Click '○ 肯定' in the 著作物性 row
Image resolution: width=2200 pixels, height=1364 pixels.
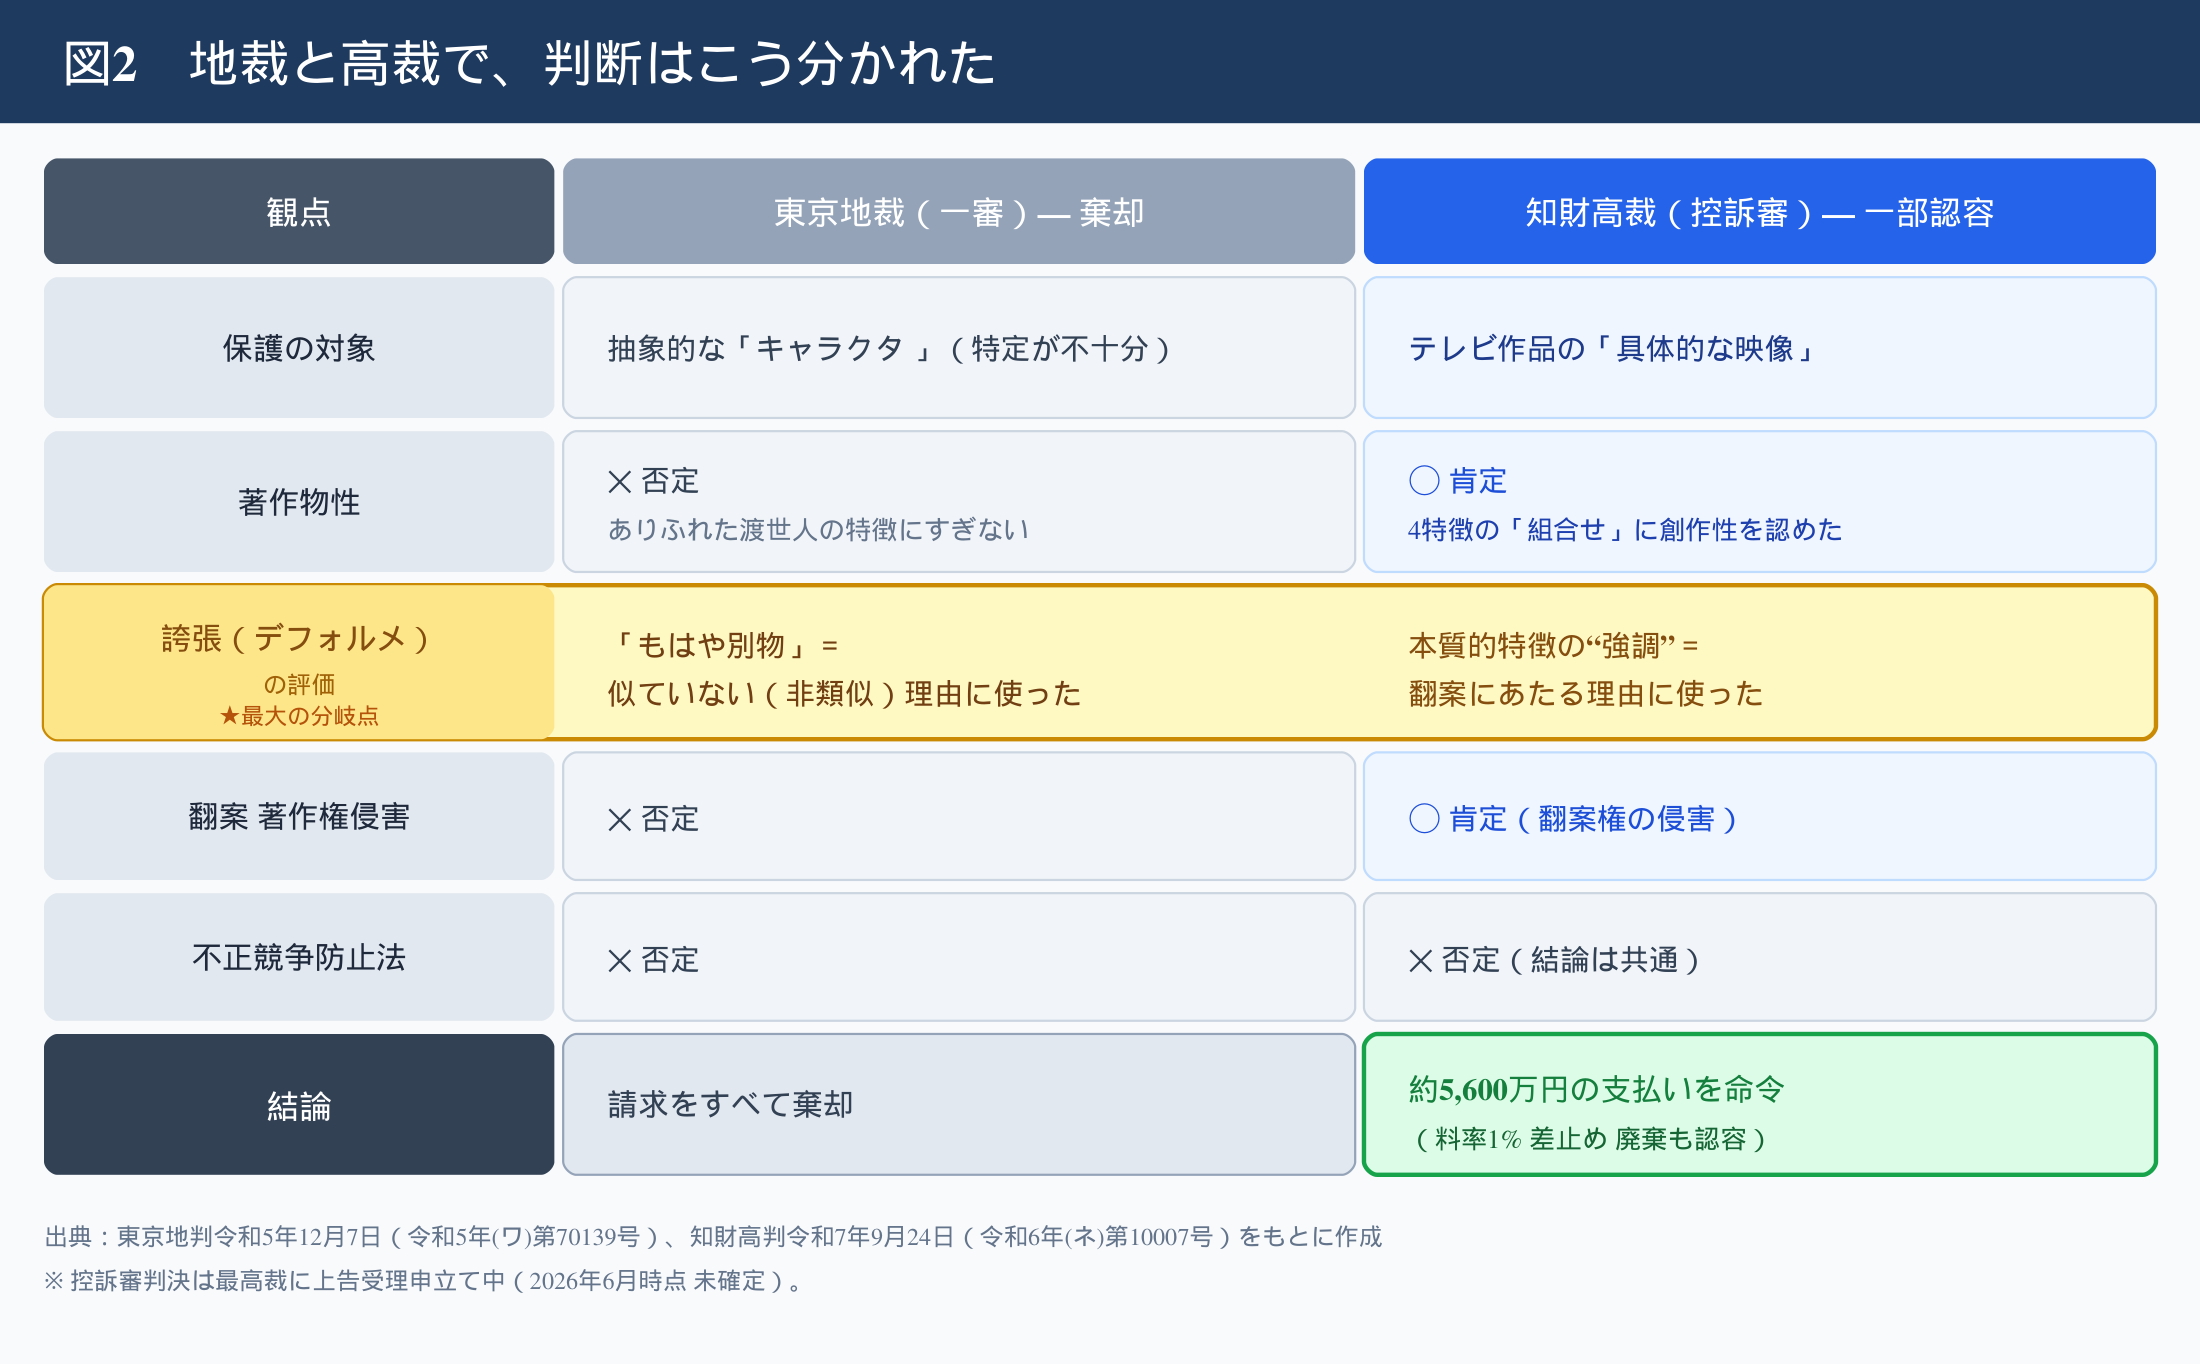click(x=1457, y=481)
